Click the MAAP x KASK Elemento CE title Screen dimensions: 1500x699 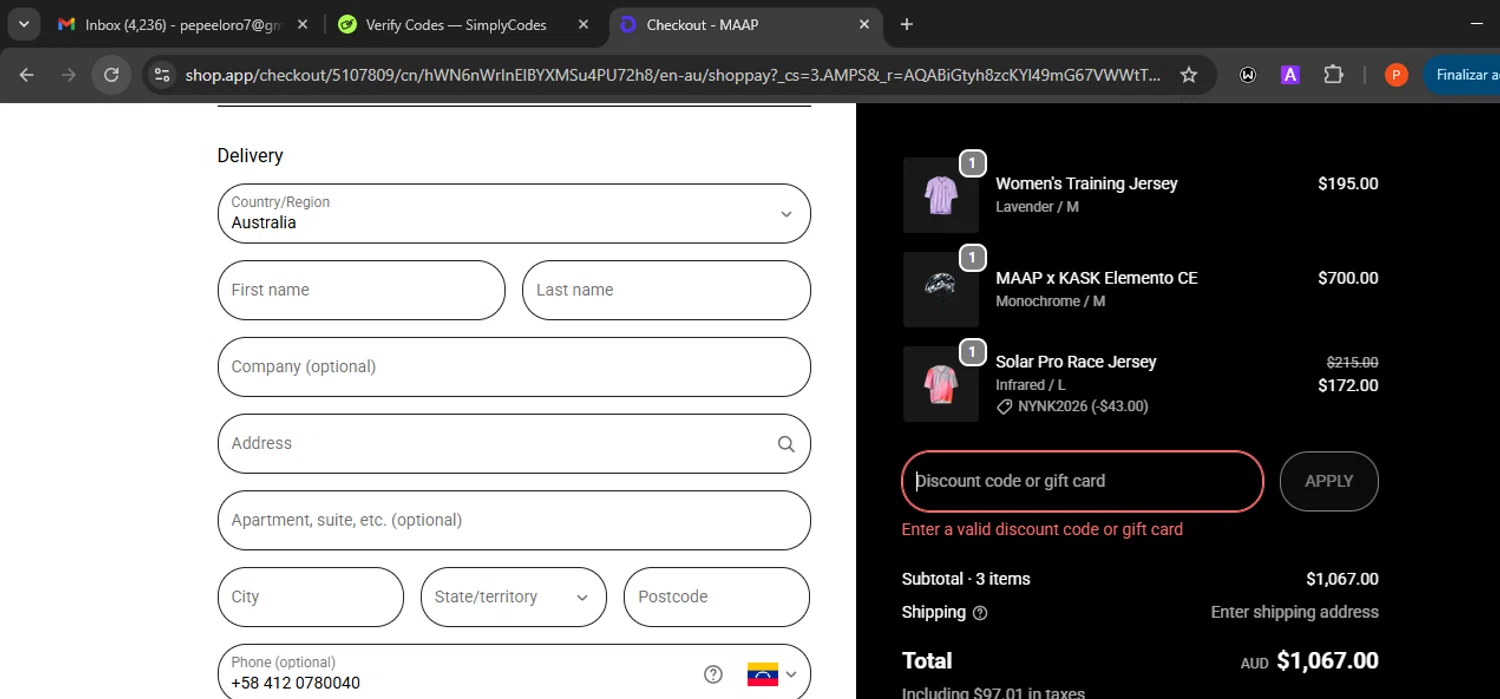(x=1097, y=278)
